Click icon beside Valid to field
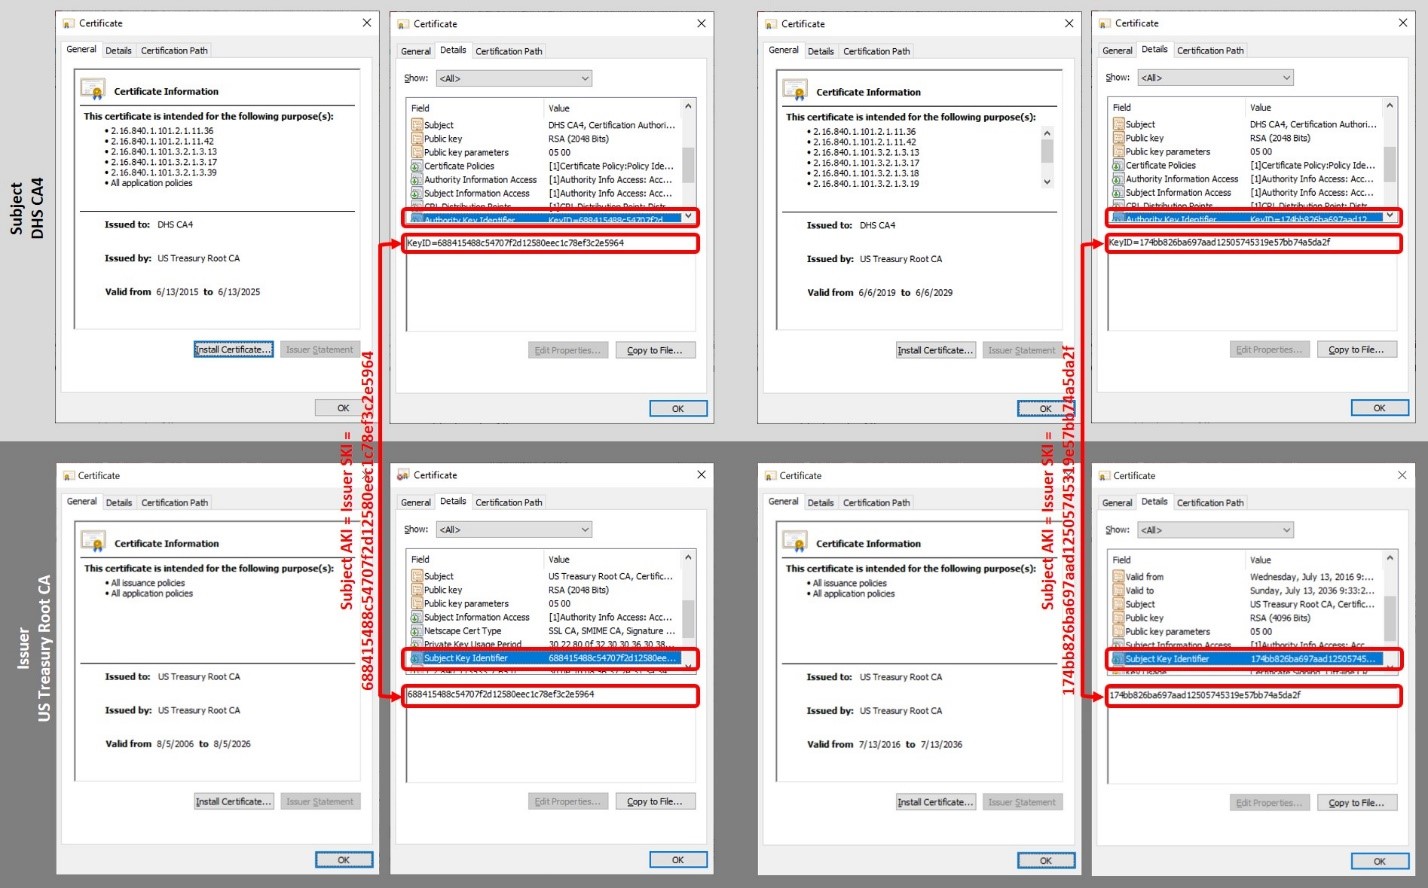Image resolution: width=1428 pixels, height=888 pixels. [x=1119, y=590]
